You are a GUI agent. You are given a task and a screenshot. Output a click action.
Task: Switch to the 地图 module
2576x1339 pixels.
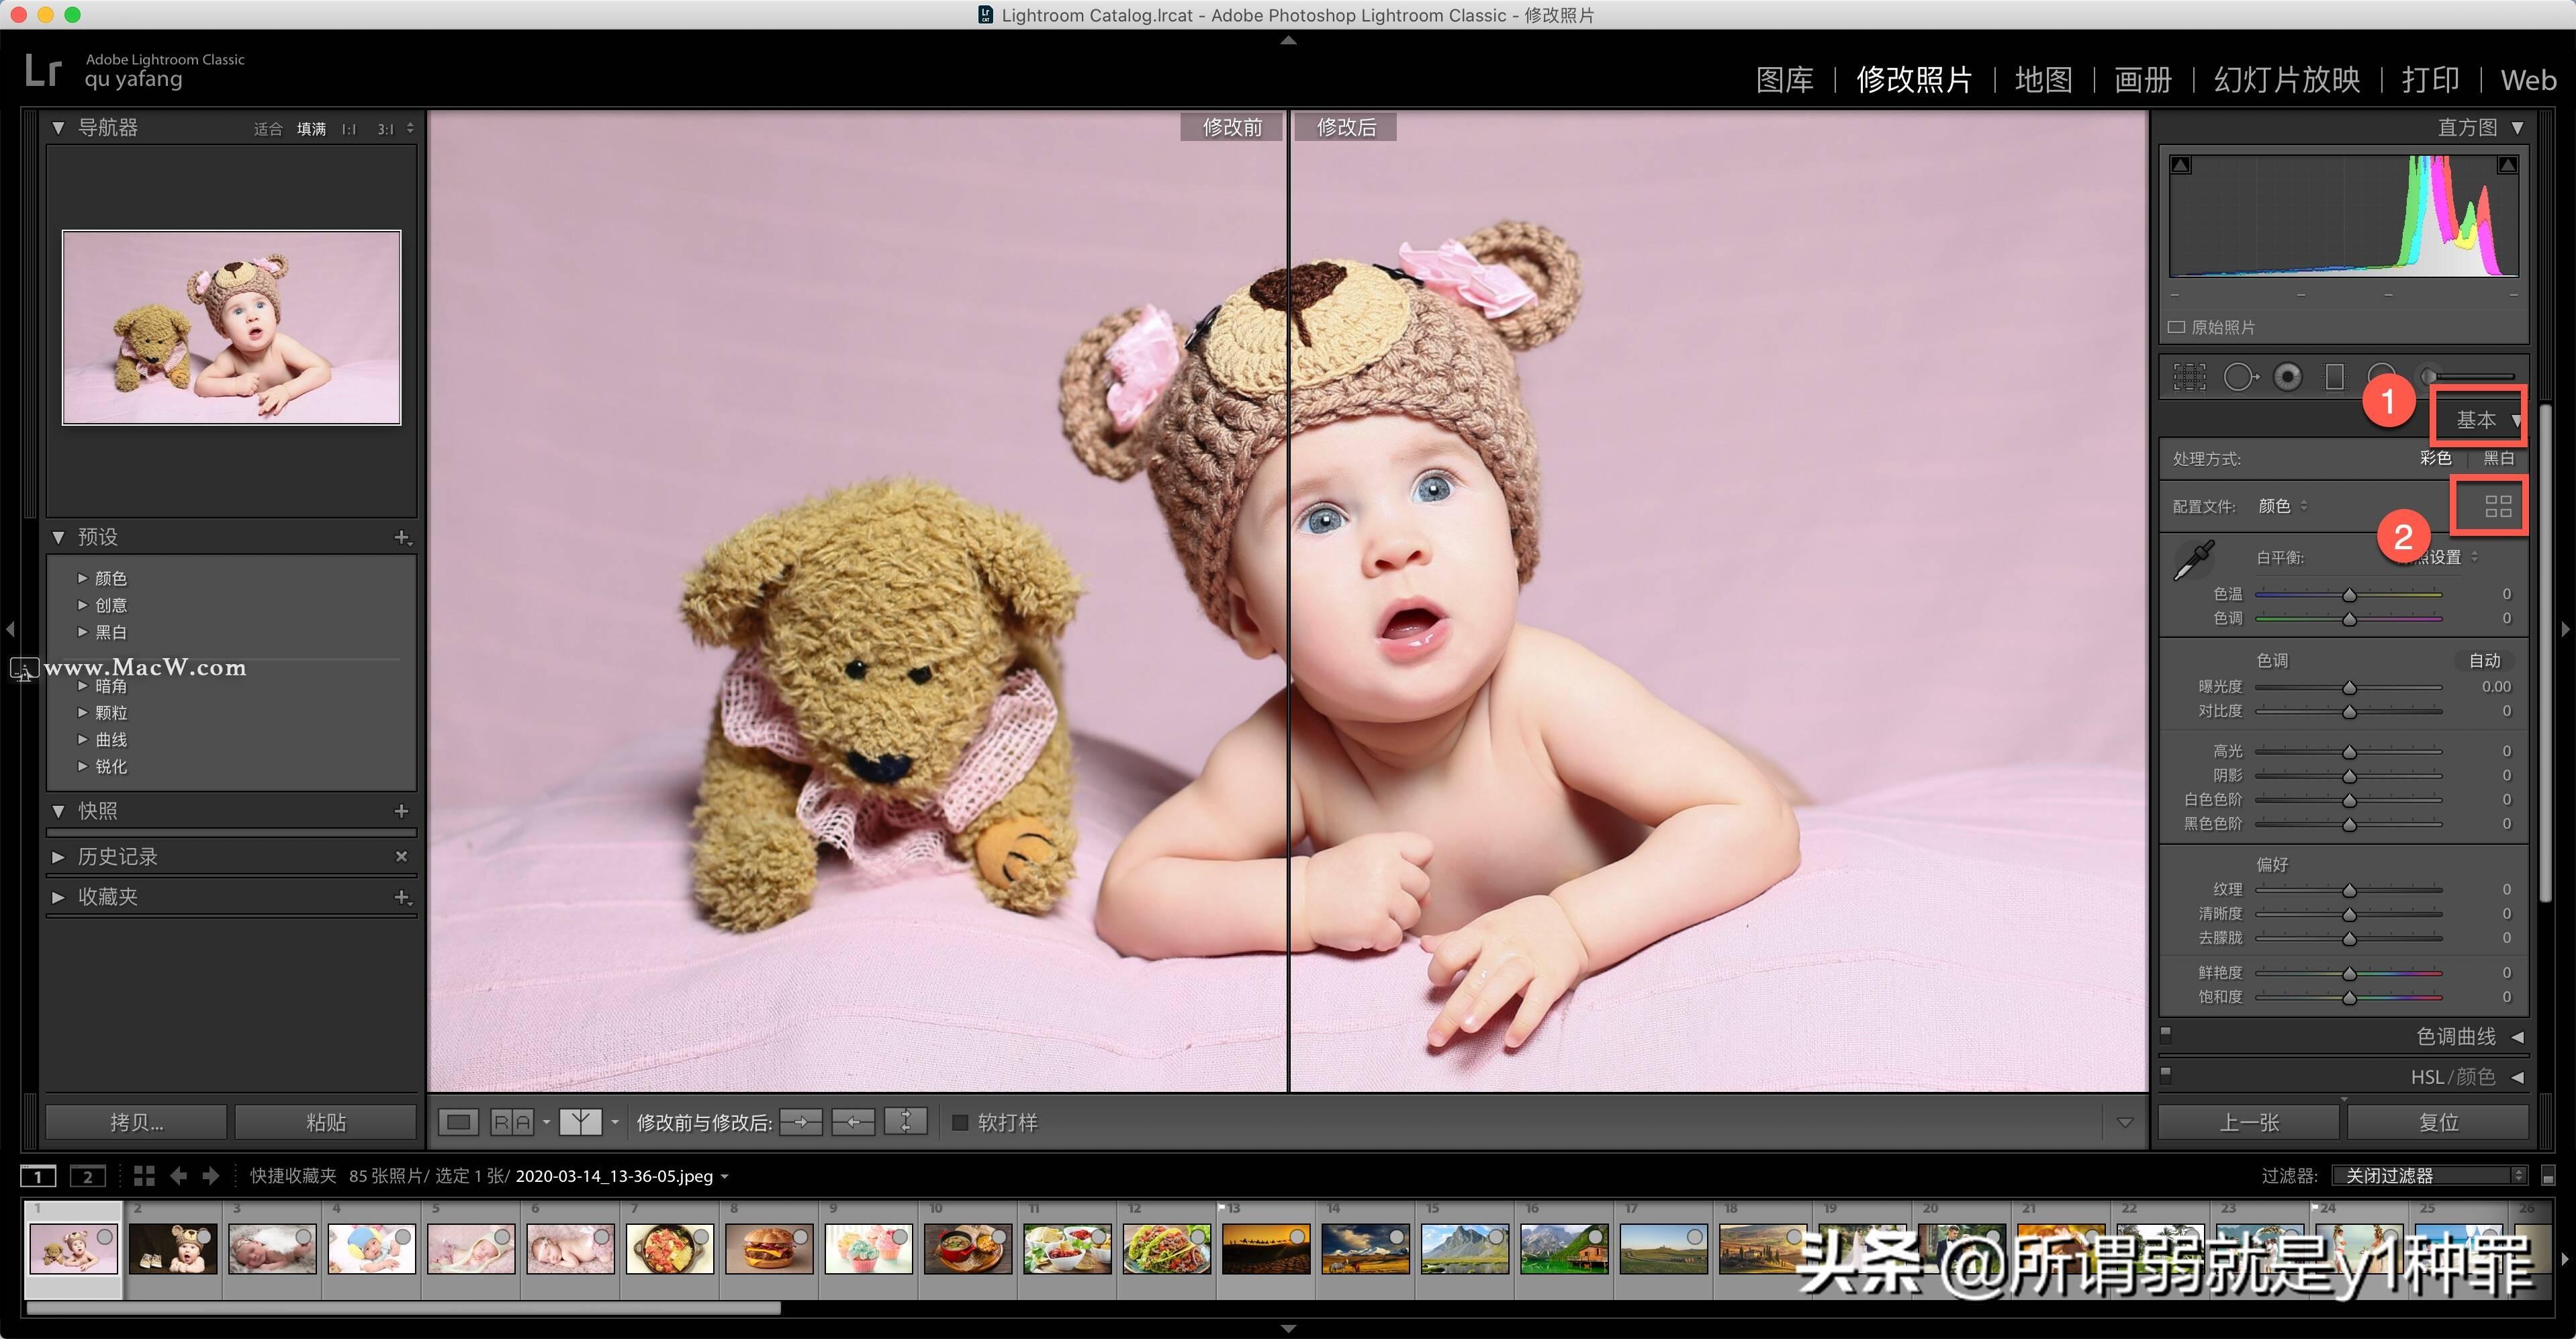2043,80
